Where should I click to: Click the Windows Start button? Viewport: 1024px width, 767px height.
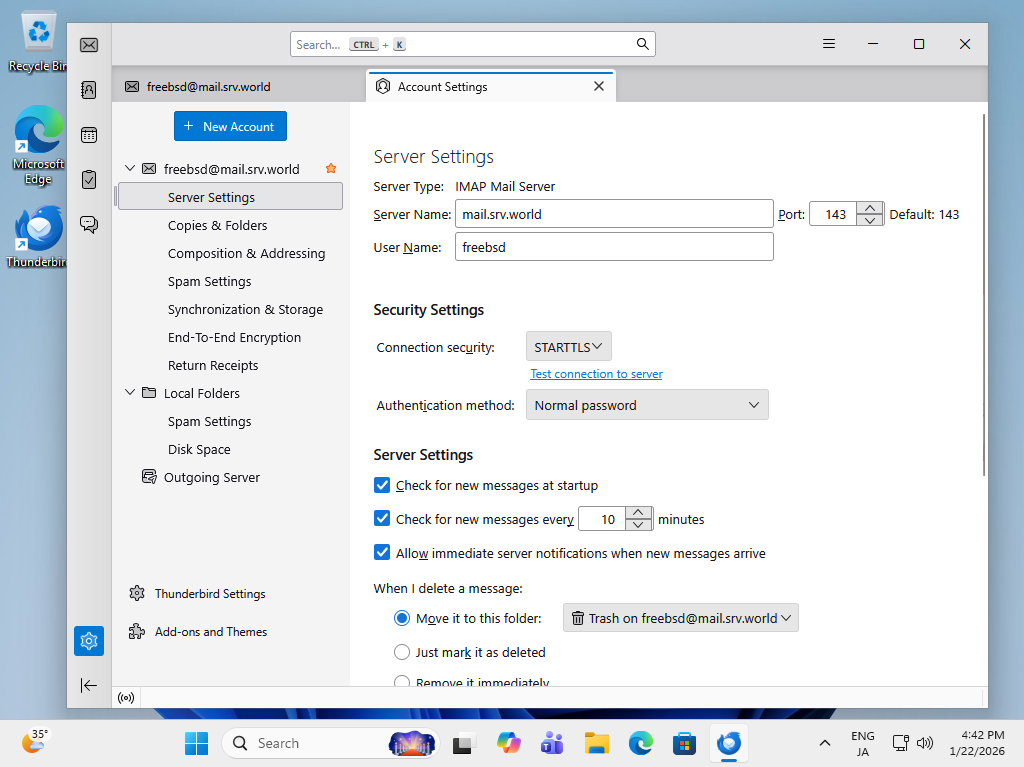pyautogui.click(x=197, y=743)
